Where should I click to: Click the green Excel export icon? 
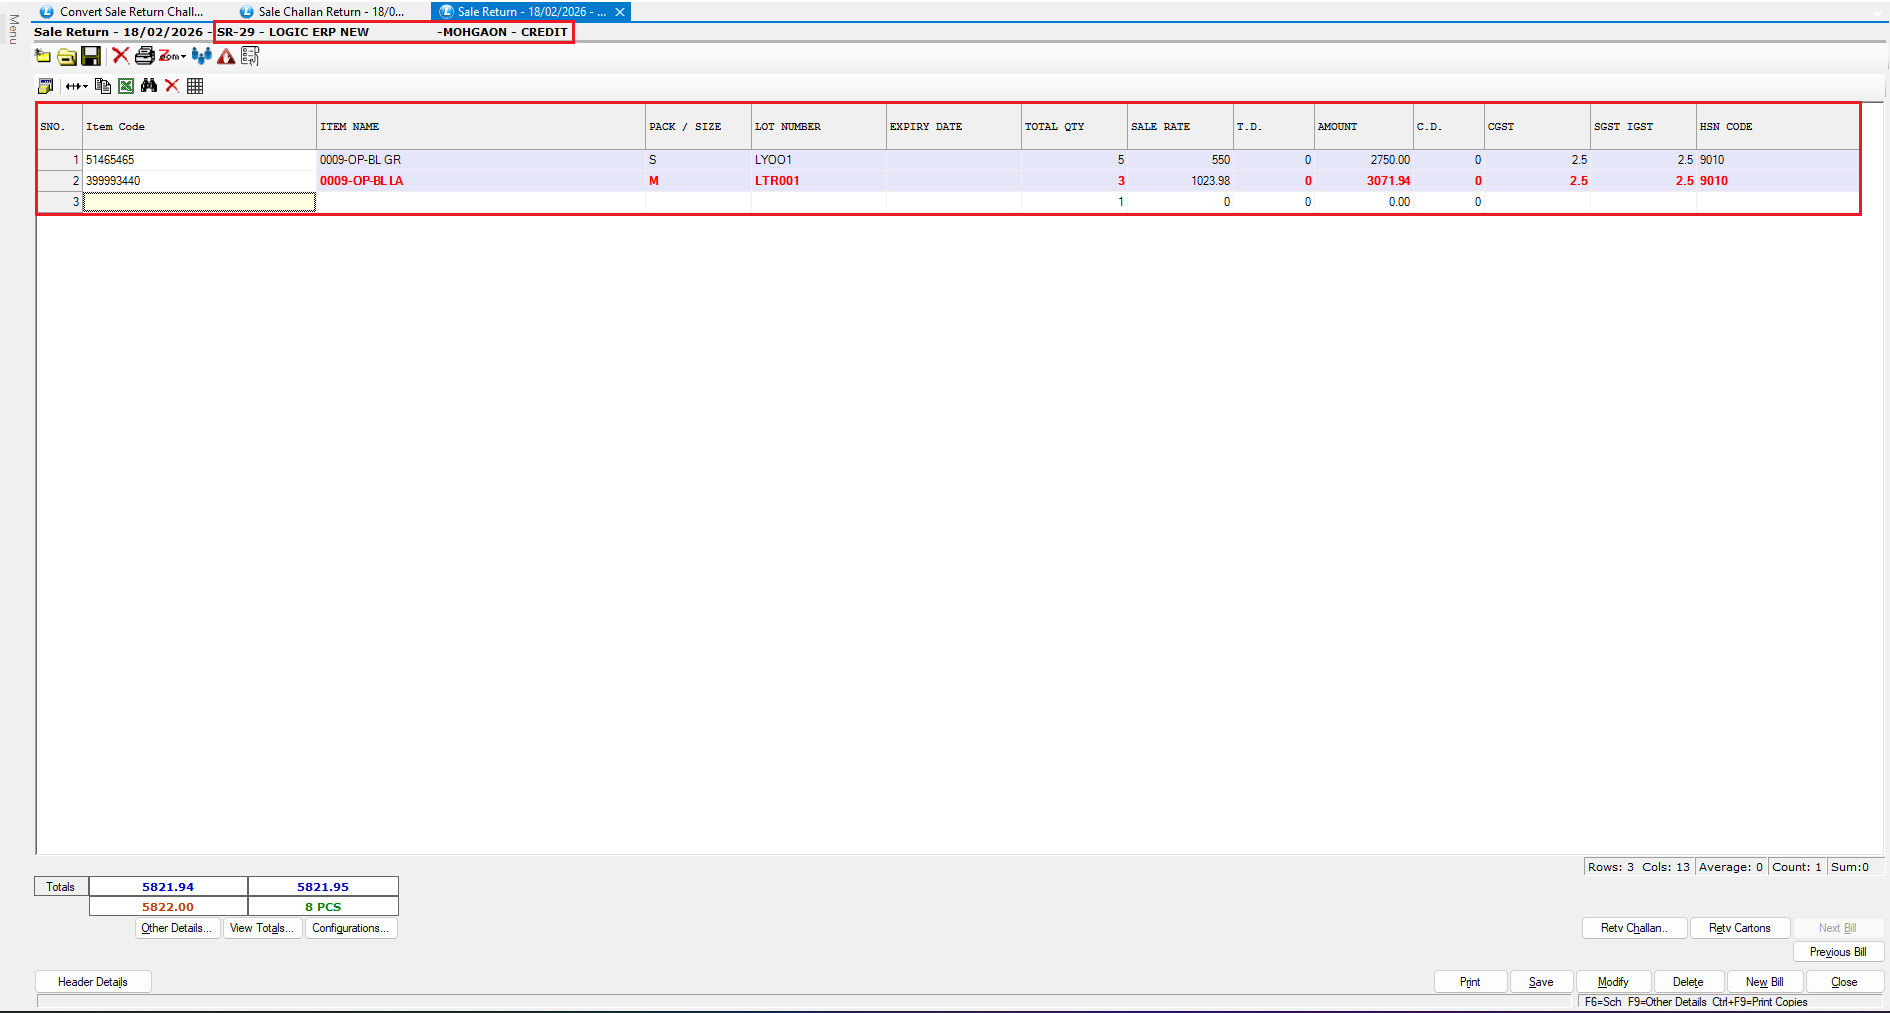126,86
